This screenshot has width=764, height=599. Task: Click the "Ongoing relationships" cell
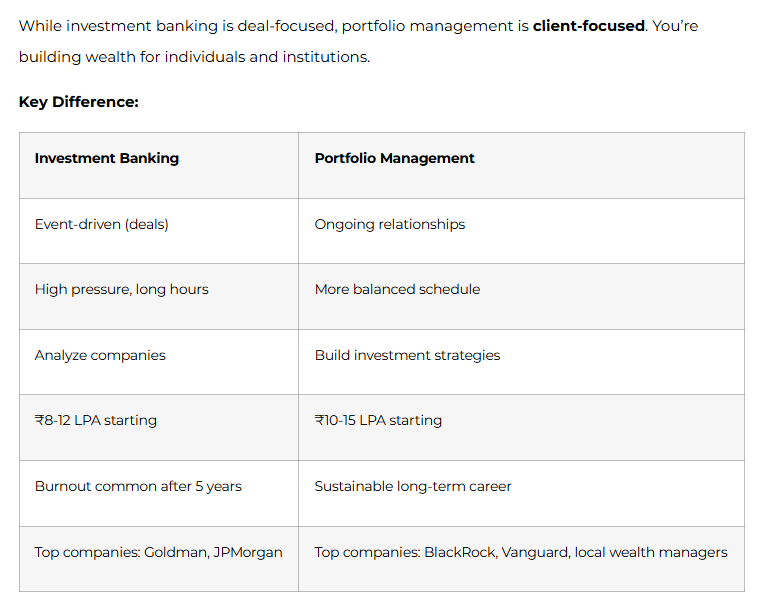click(389, 224)
